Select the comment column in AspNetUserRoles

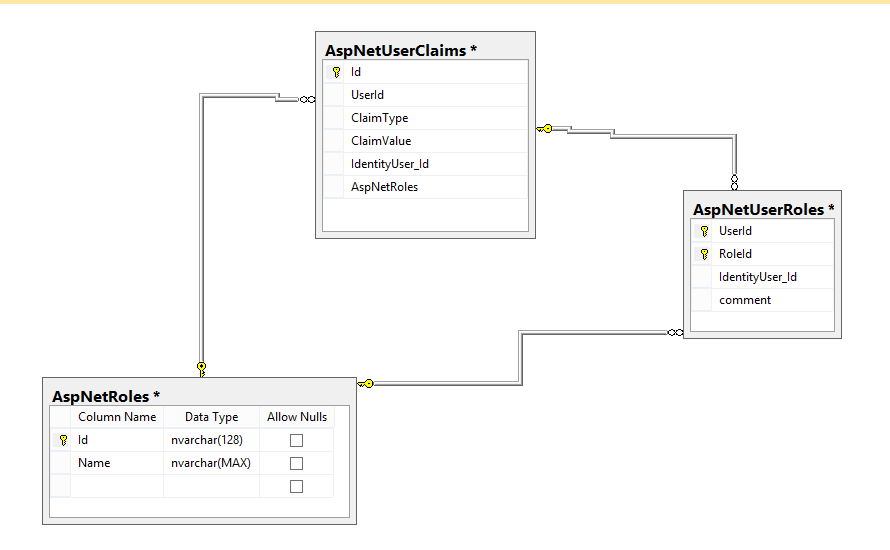pyautogui.click(x=745, y=300)
